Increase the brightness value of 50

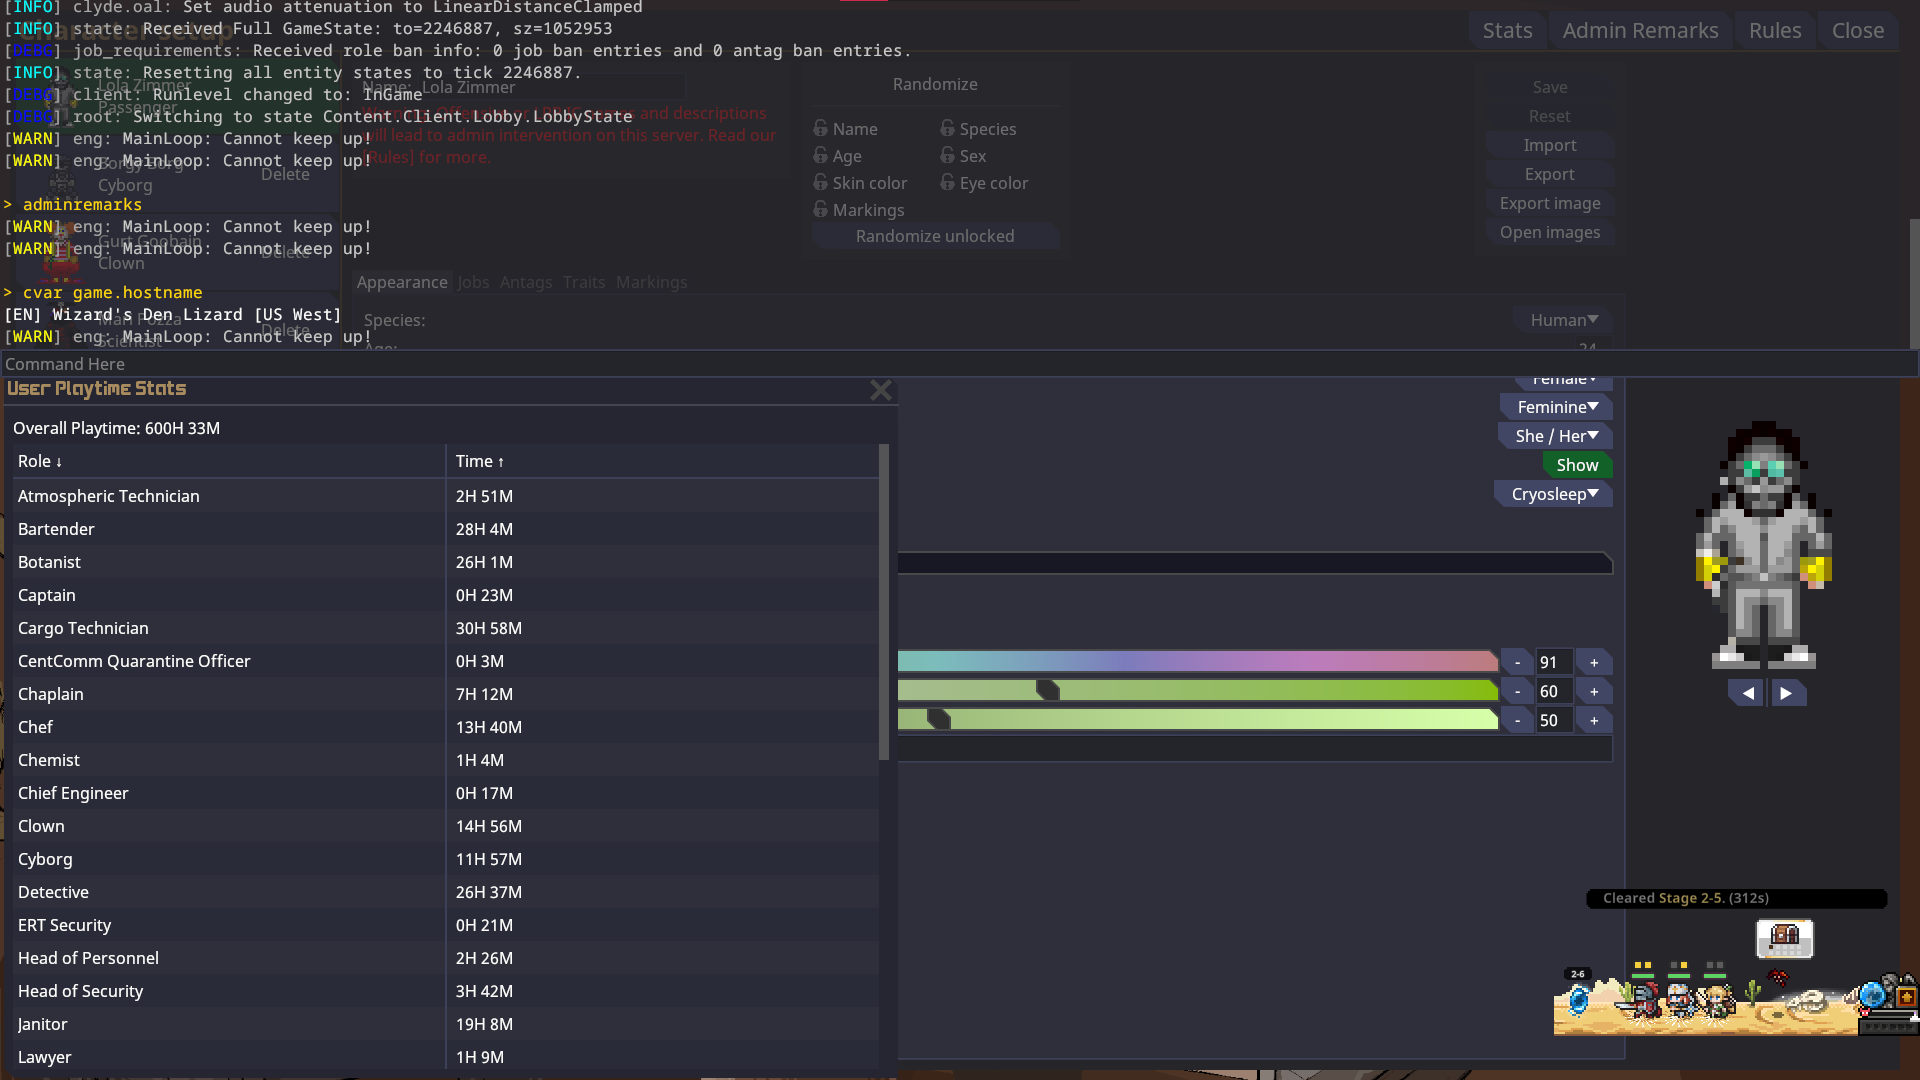pyautogui.click(x=1594, y=720)
